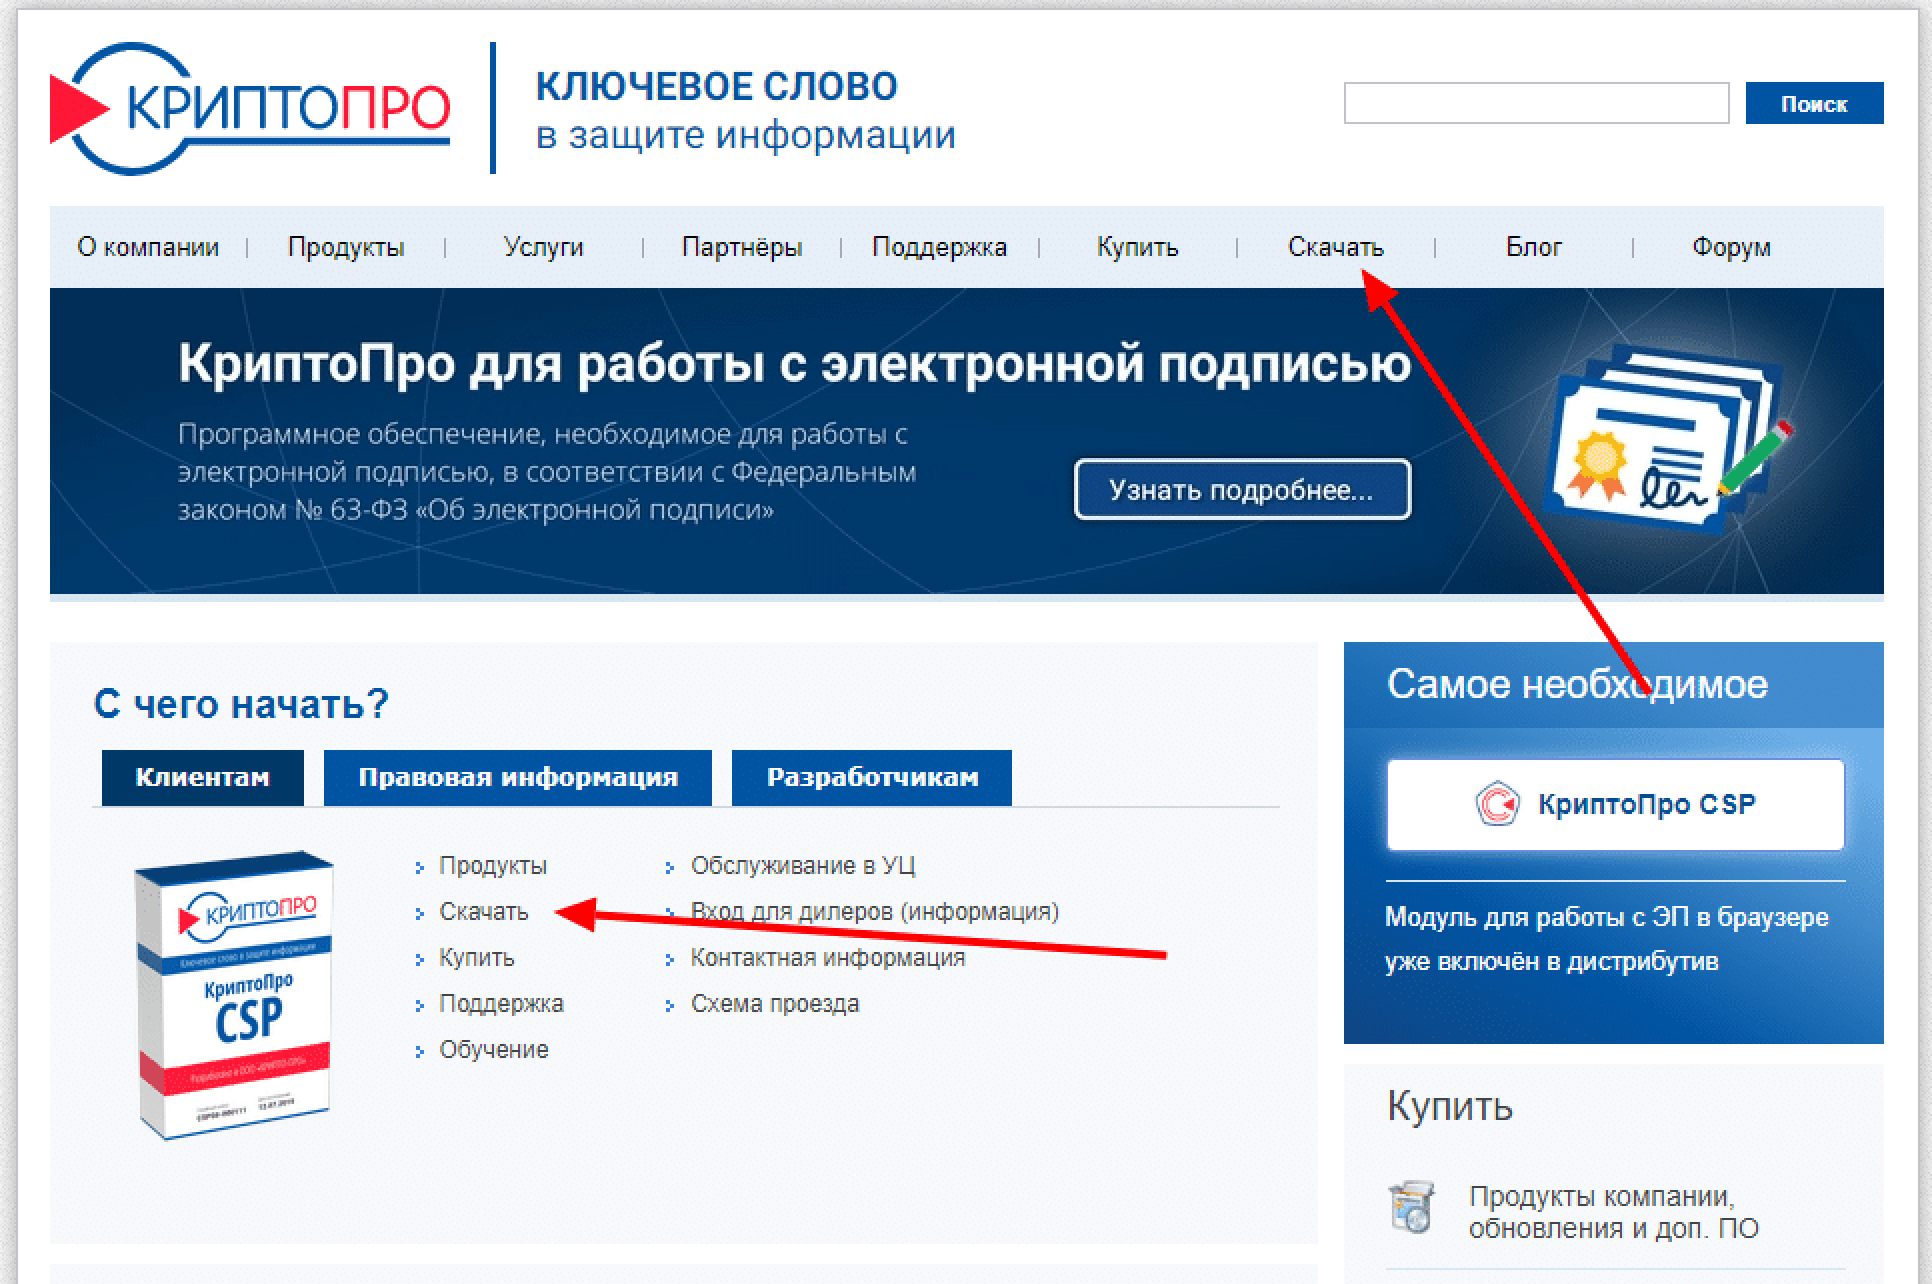The height and width of the screenshot is (1284, 1932).
Task: Open the Контактная информация link
Action: 827,958
